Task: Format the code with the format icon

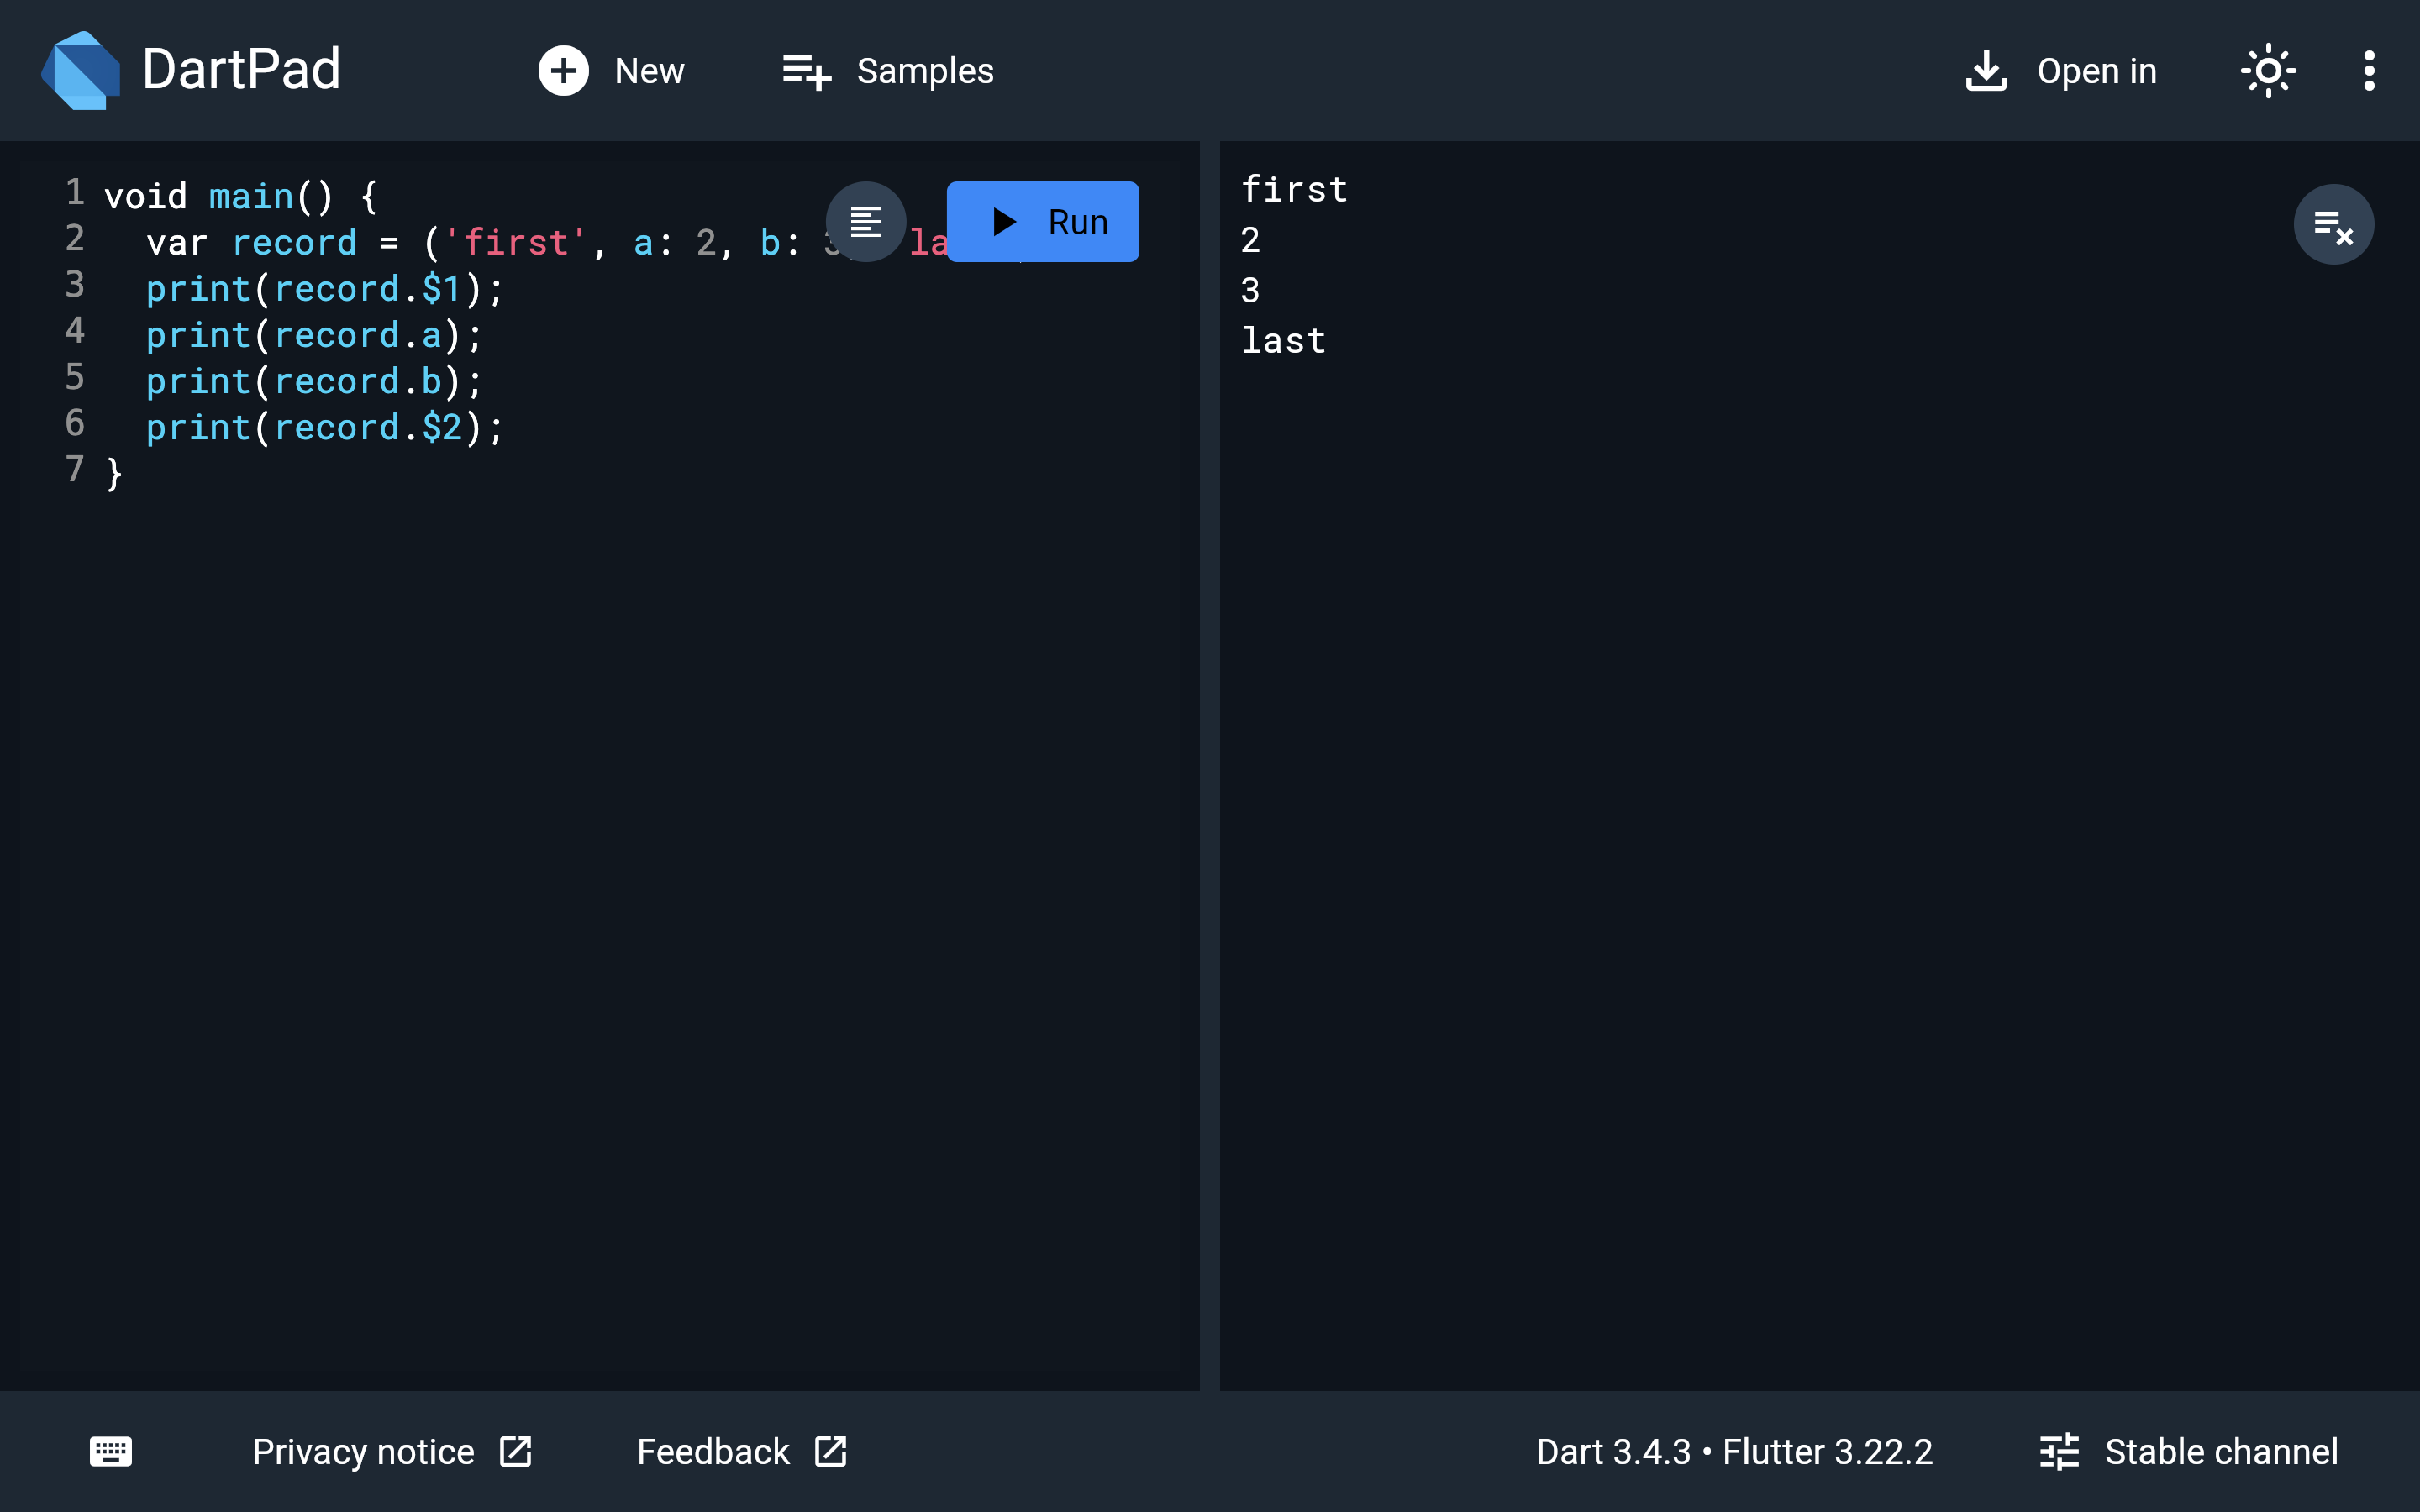Action: coord(866,222)
